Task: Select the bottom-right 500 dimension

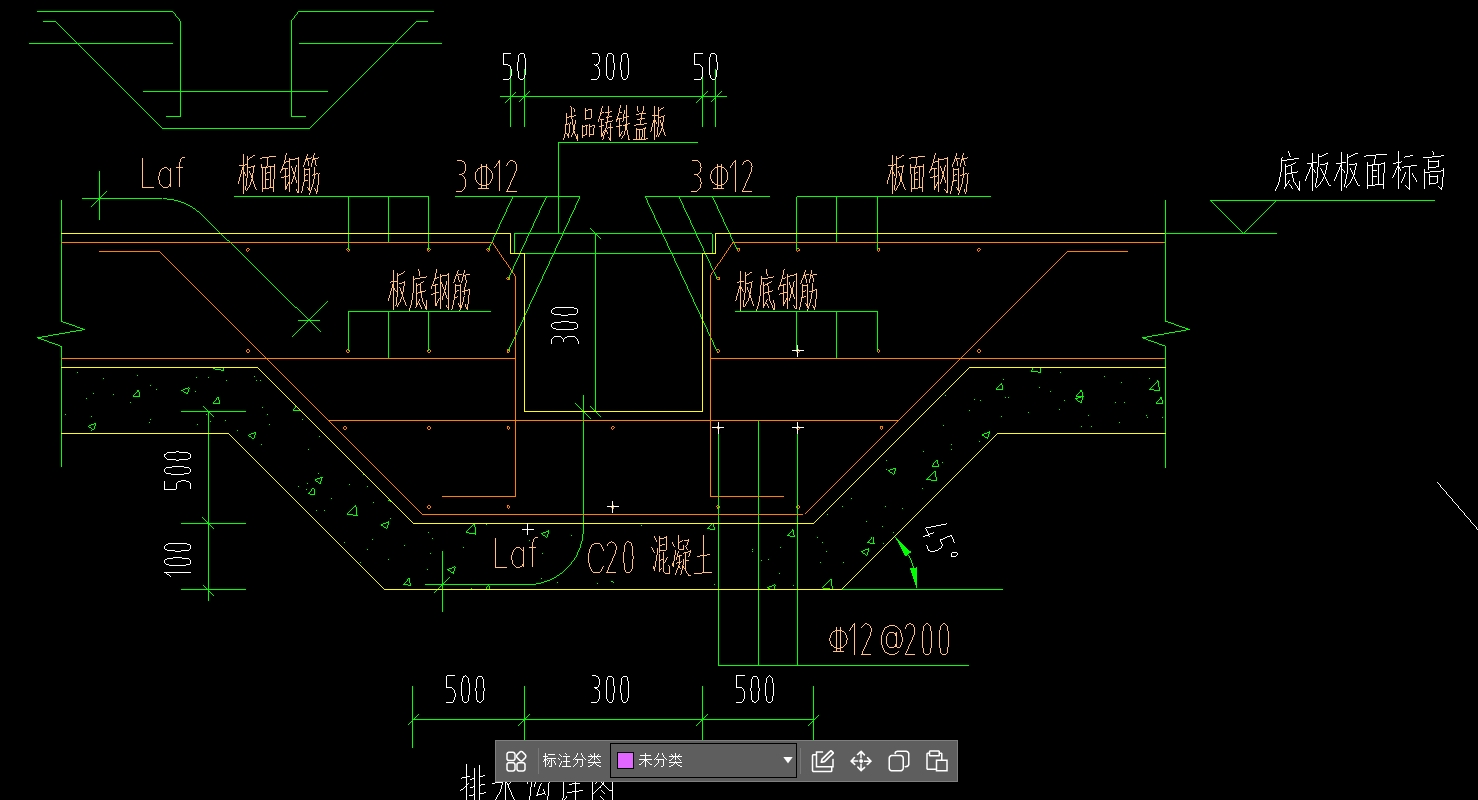Action: click(755, 690)
